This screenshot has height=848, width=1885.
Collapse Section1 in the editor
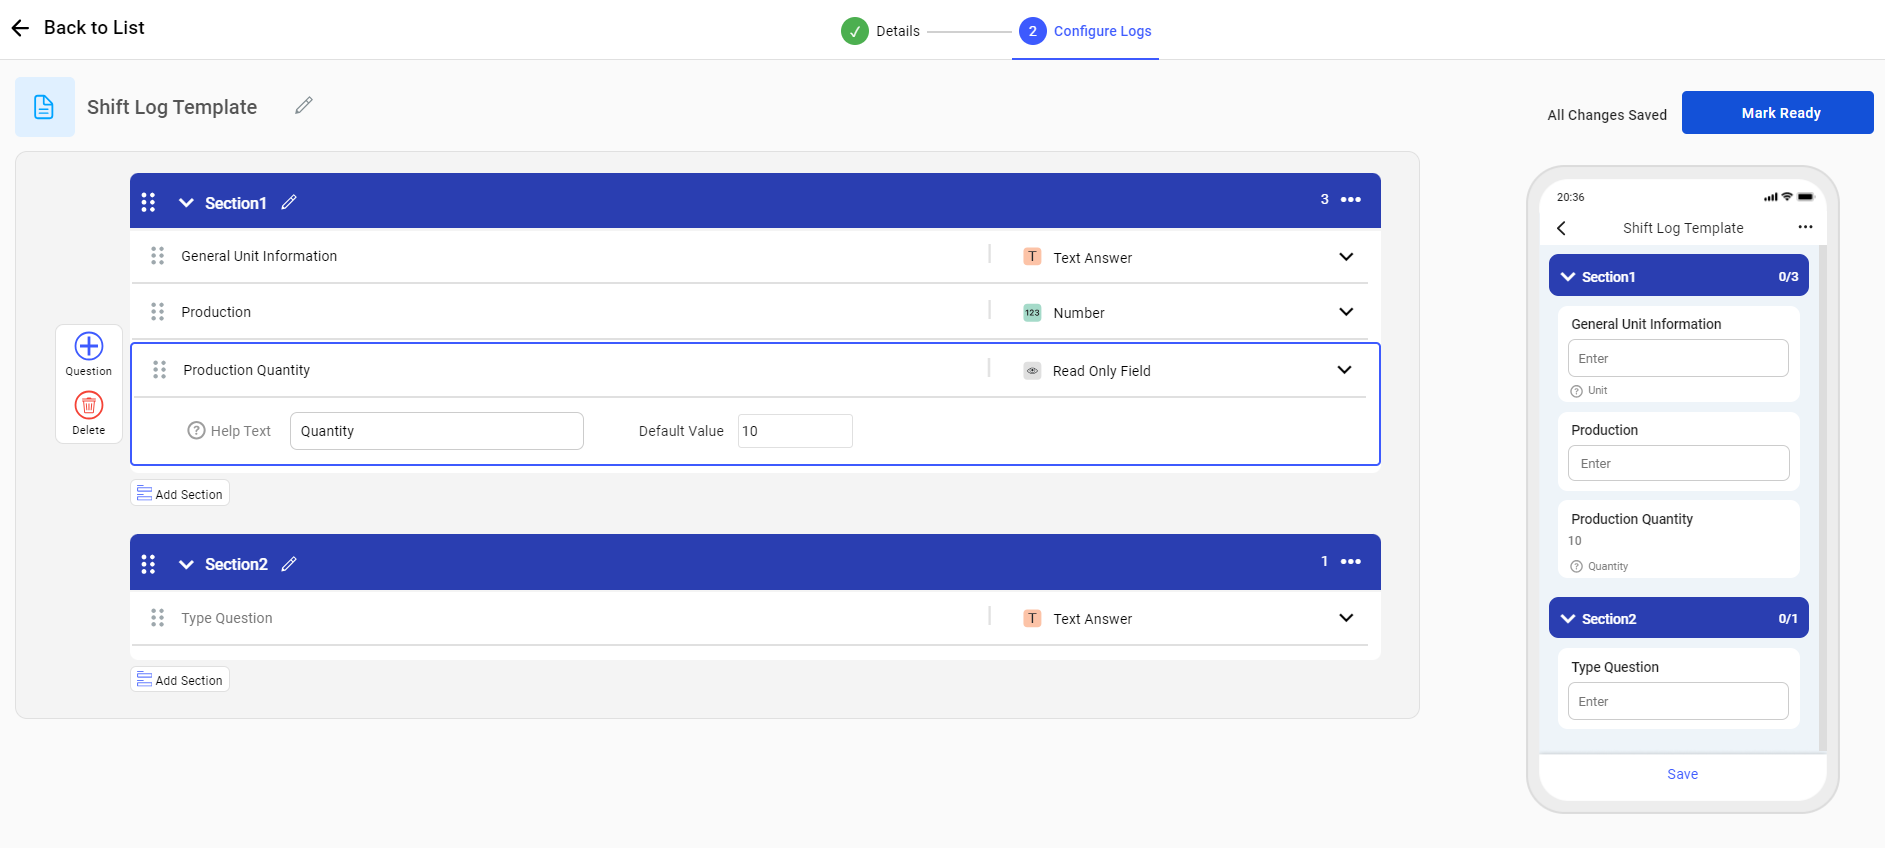pos(186,202)
